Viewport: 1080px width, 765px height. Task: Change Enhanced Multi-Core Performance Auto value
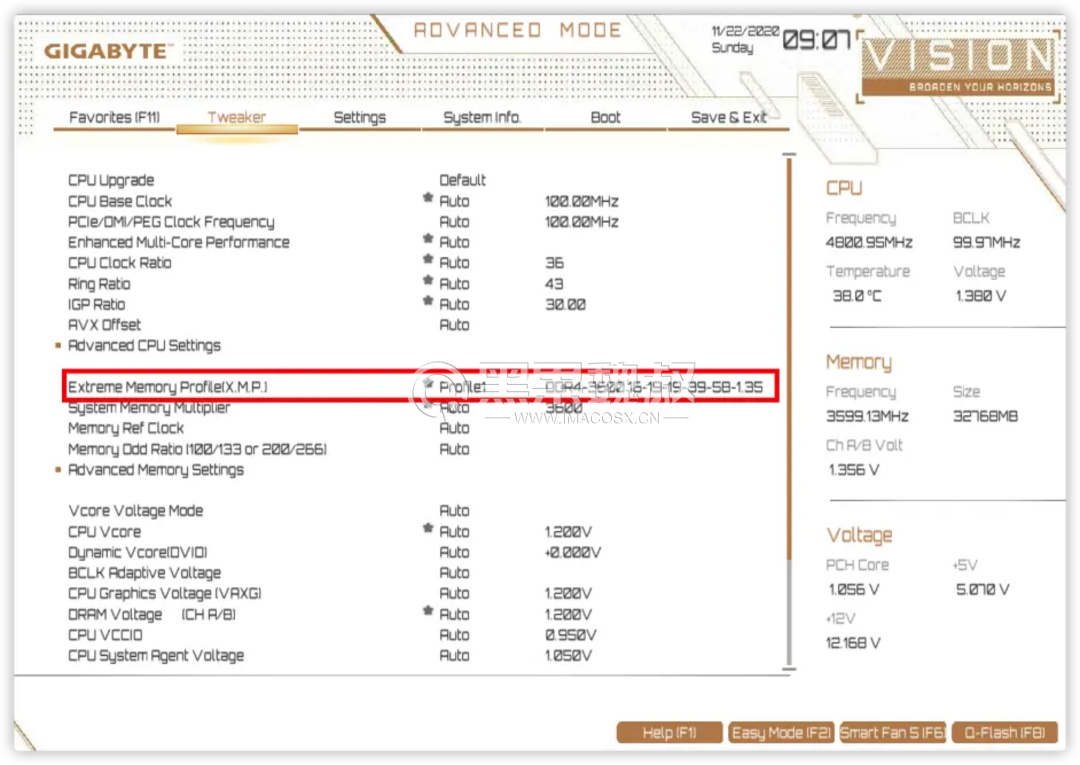[x=454, y=242]
